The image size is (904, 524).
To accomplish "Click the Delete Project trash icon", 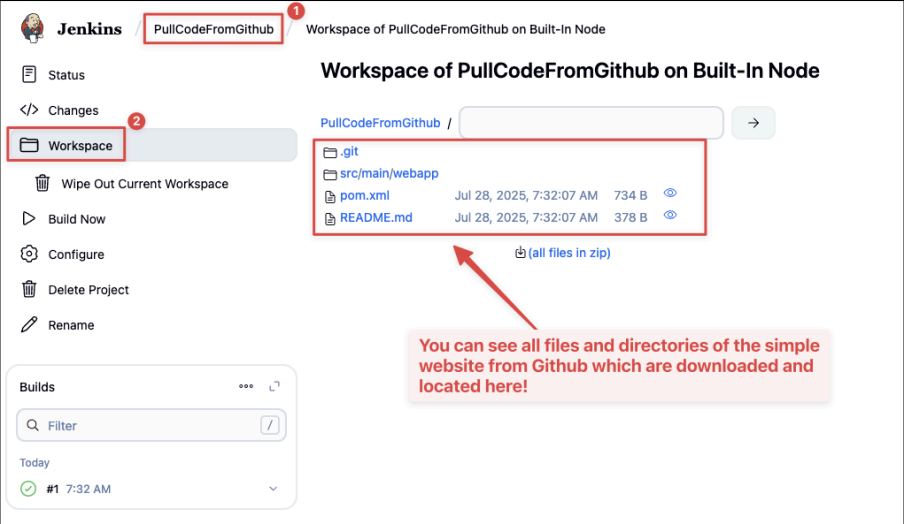I will (29, 289).
